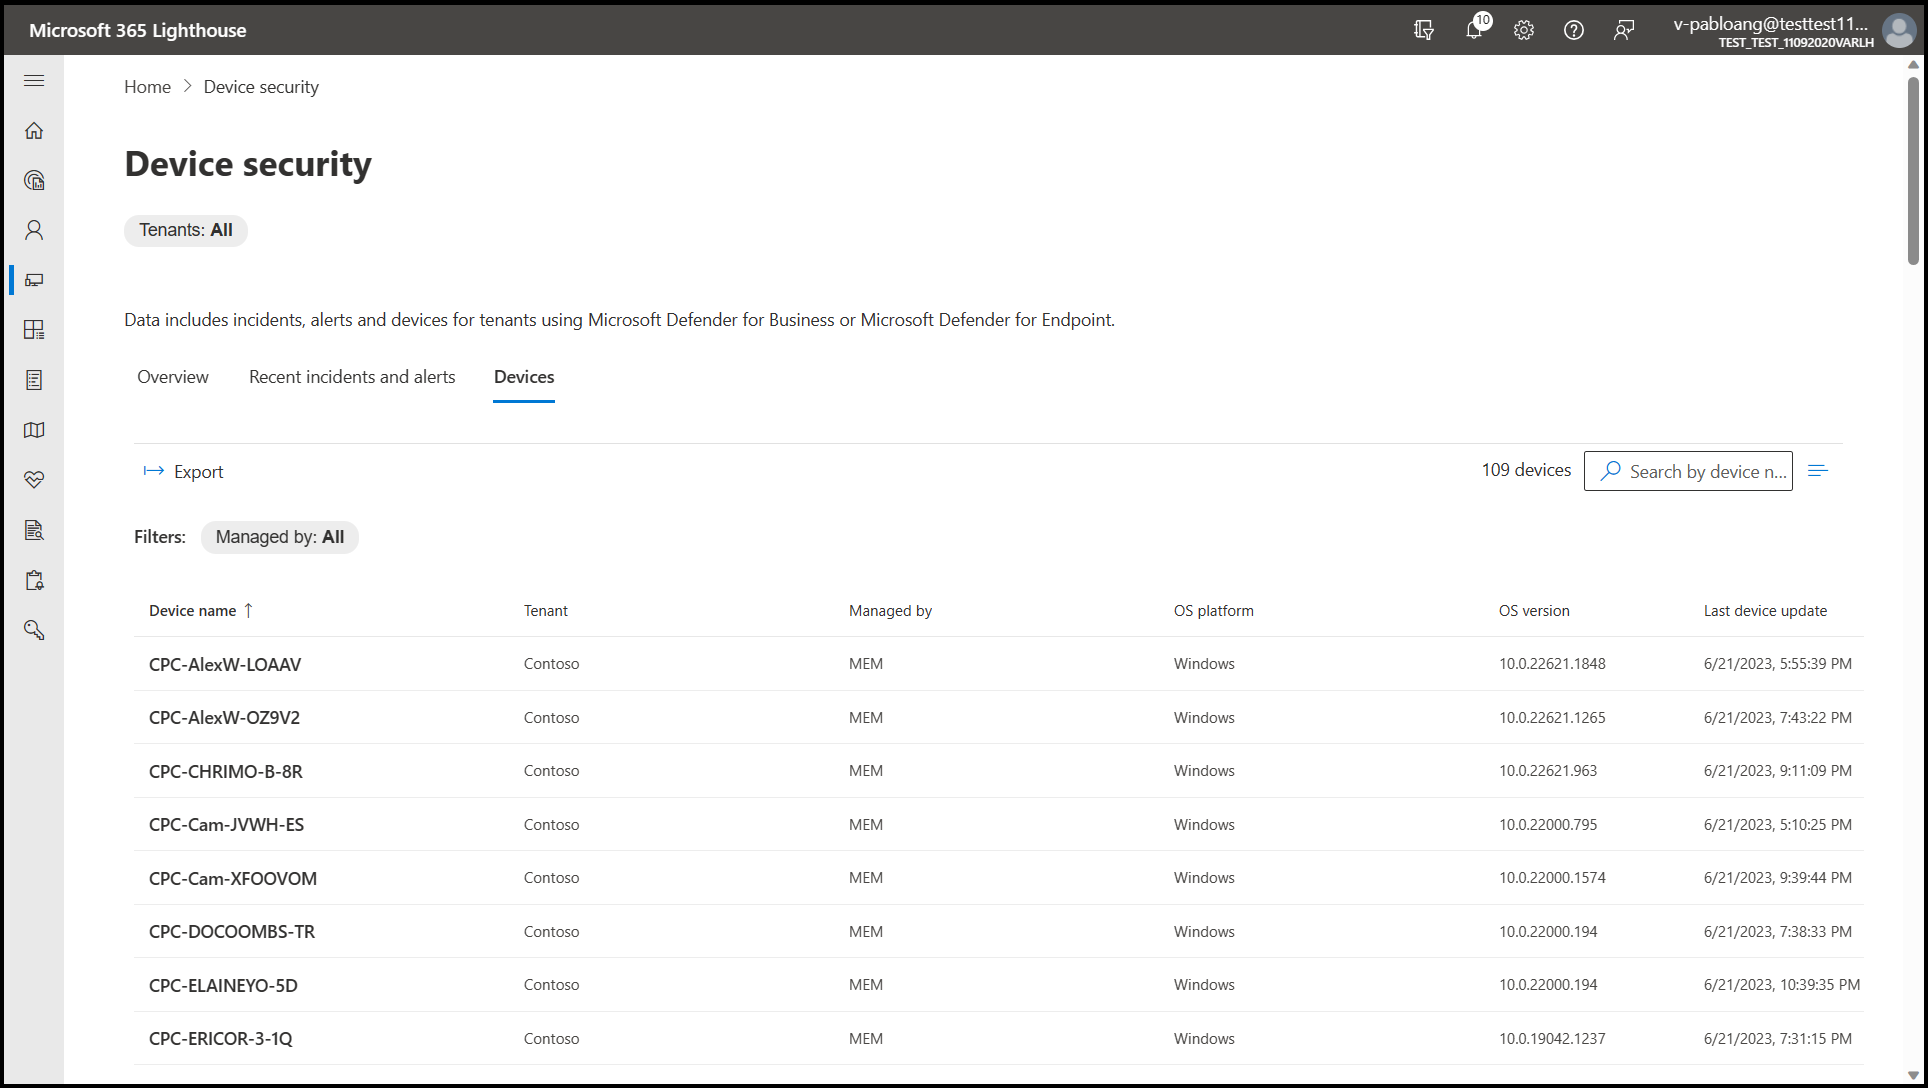
Task: Open Service health heart icon in sidebar
Action: (34, 480)
